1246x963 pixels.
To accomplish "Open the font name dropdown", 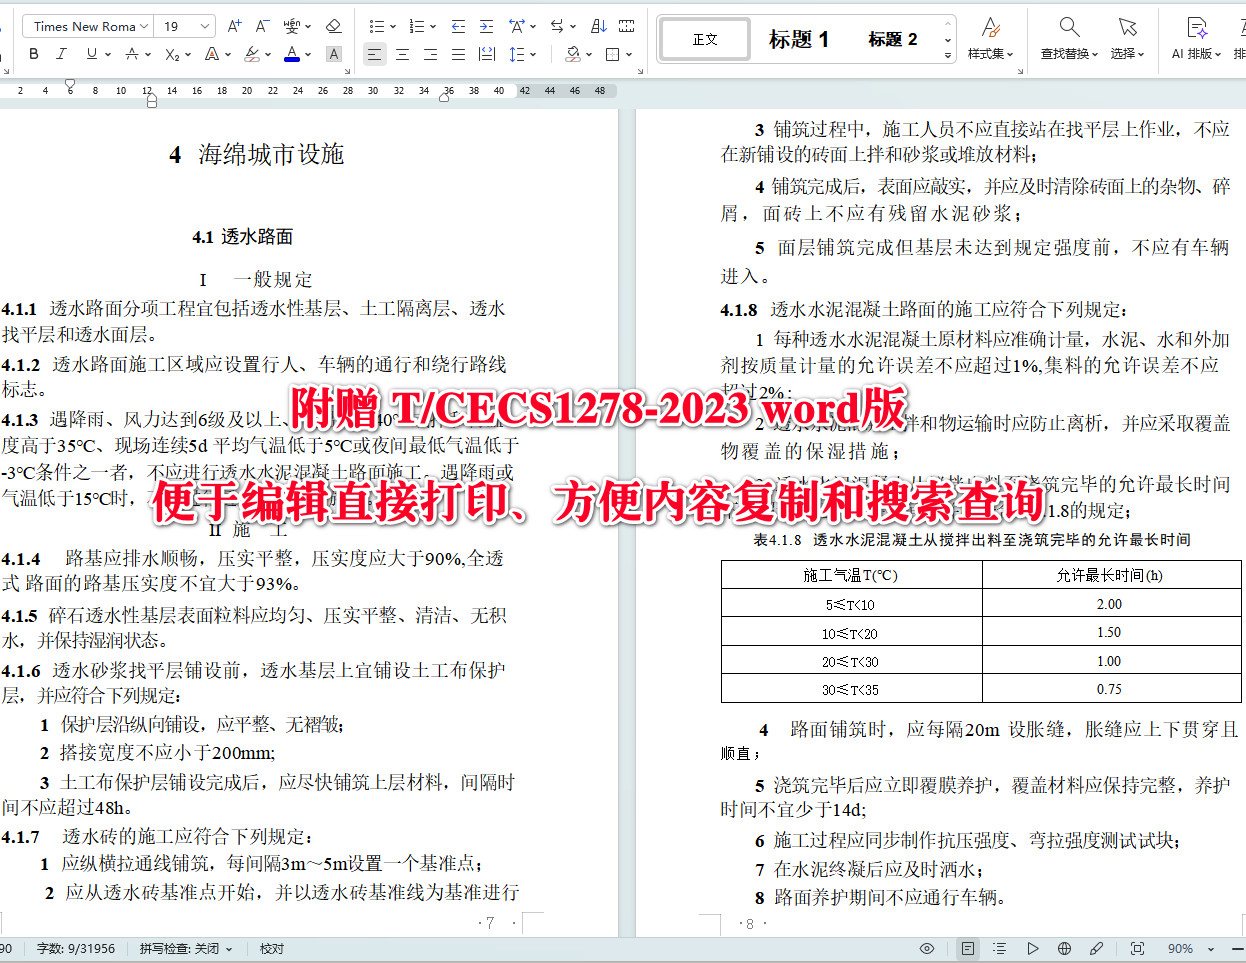I will pos(145,26).
